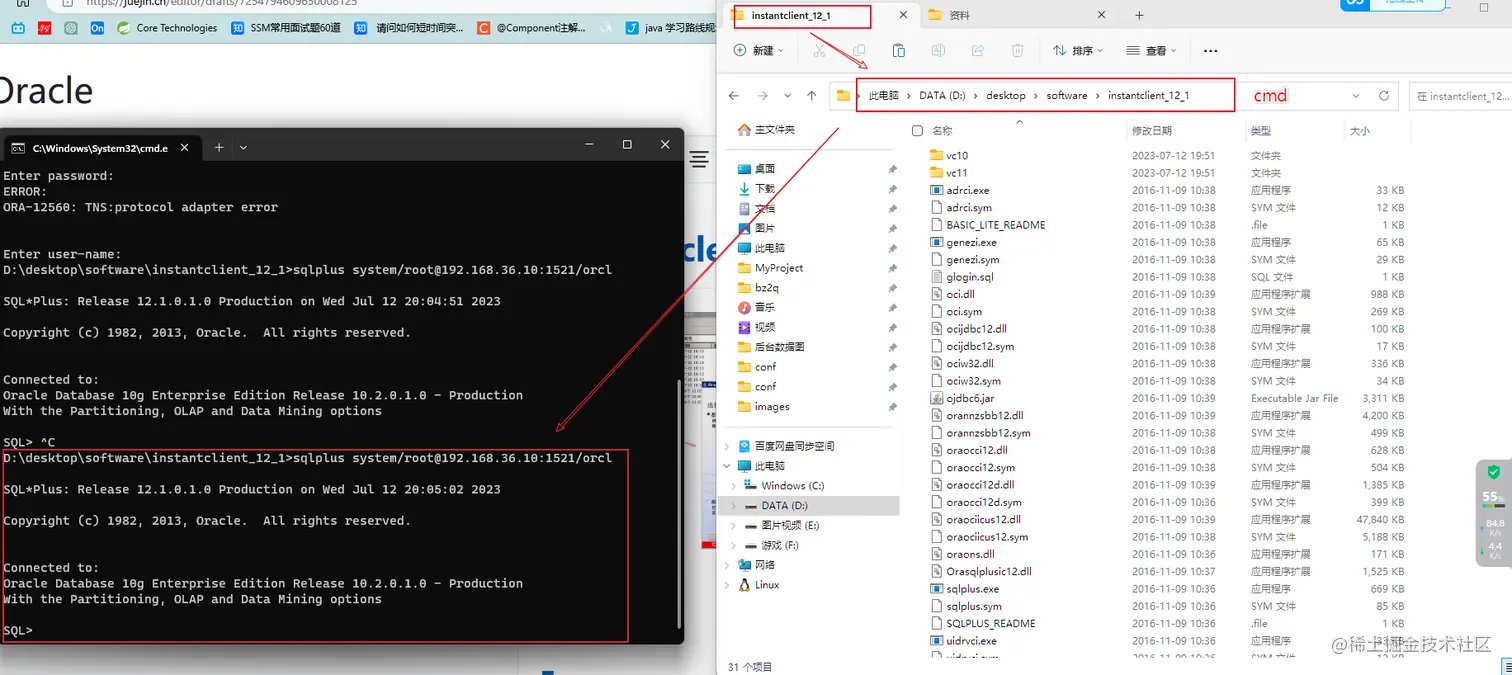The height and width of the screenshot is (675, 1512).
Task: Click desktop in the address breadcrumb
Action: click(1005, 96)
